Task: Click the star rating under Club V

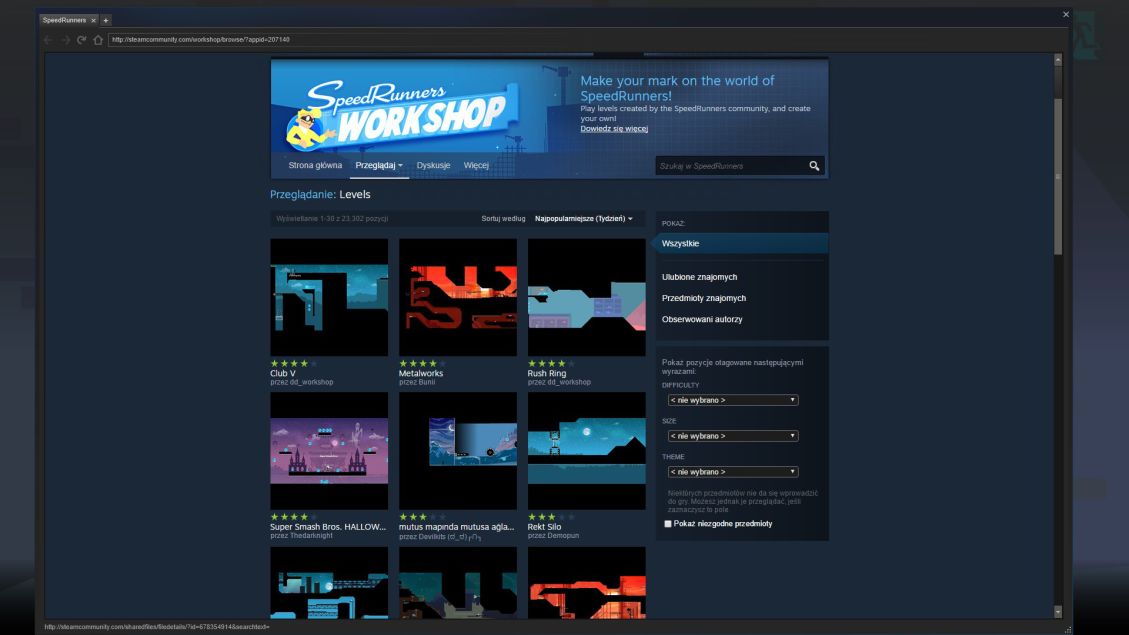Action: (x=294, y=364)
